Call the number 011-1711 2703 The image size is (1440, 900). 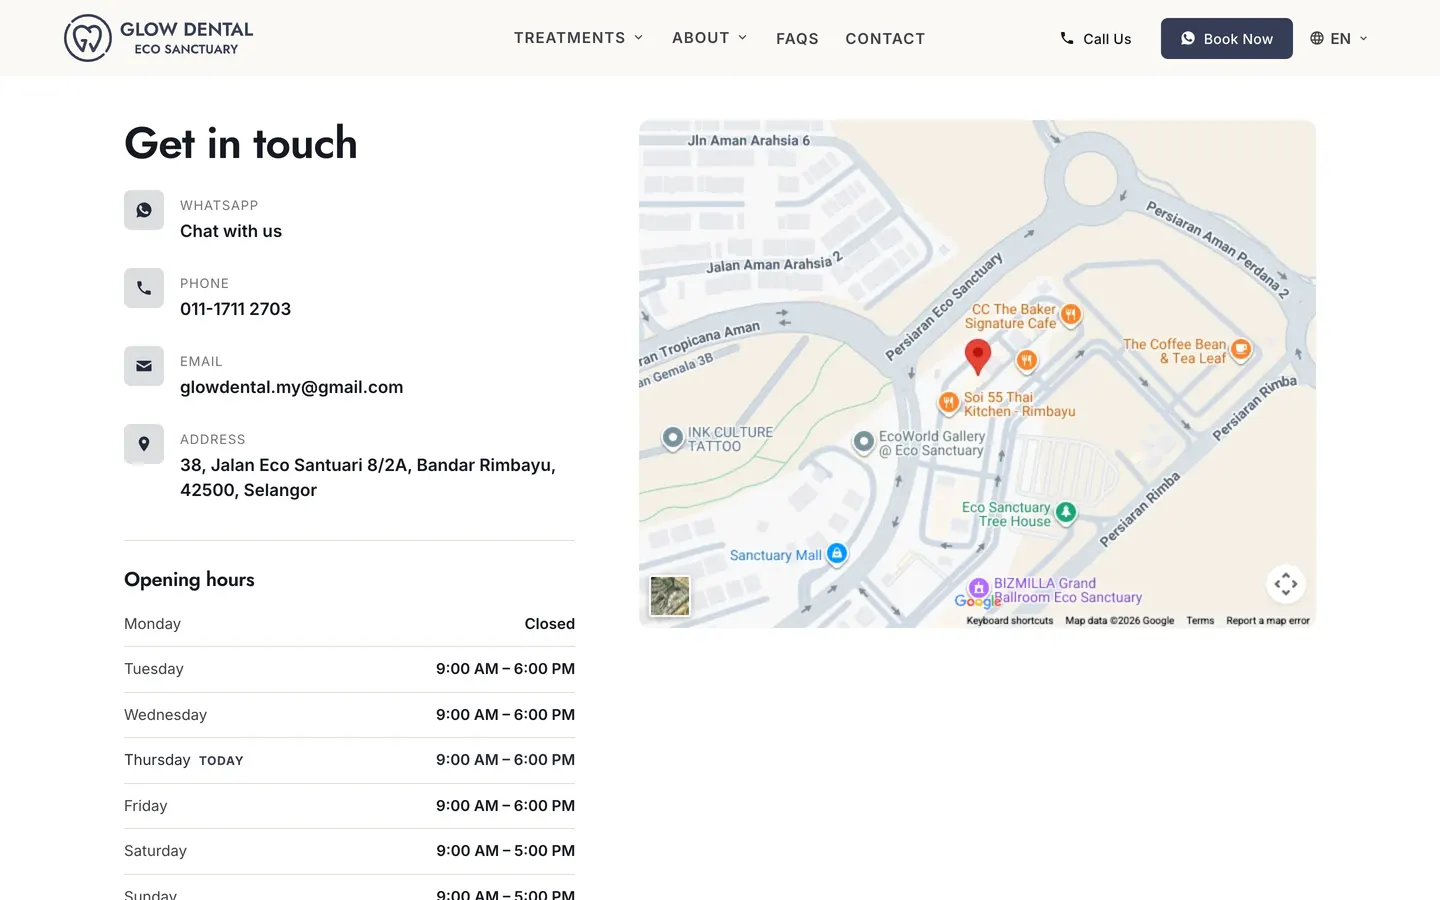pos(235,309)
